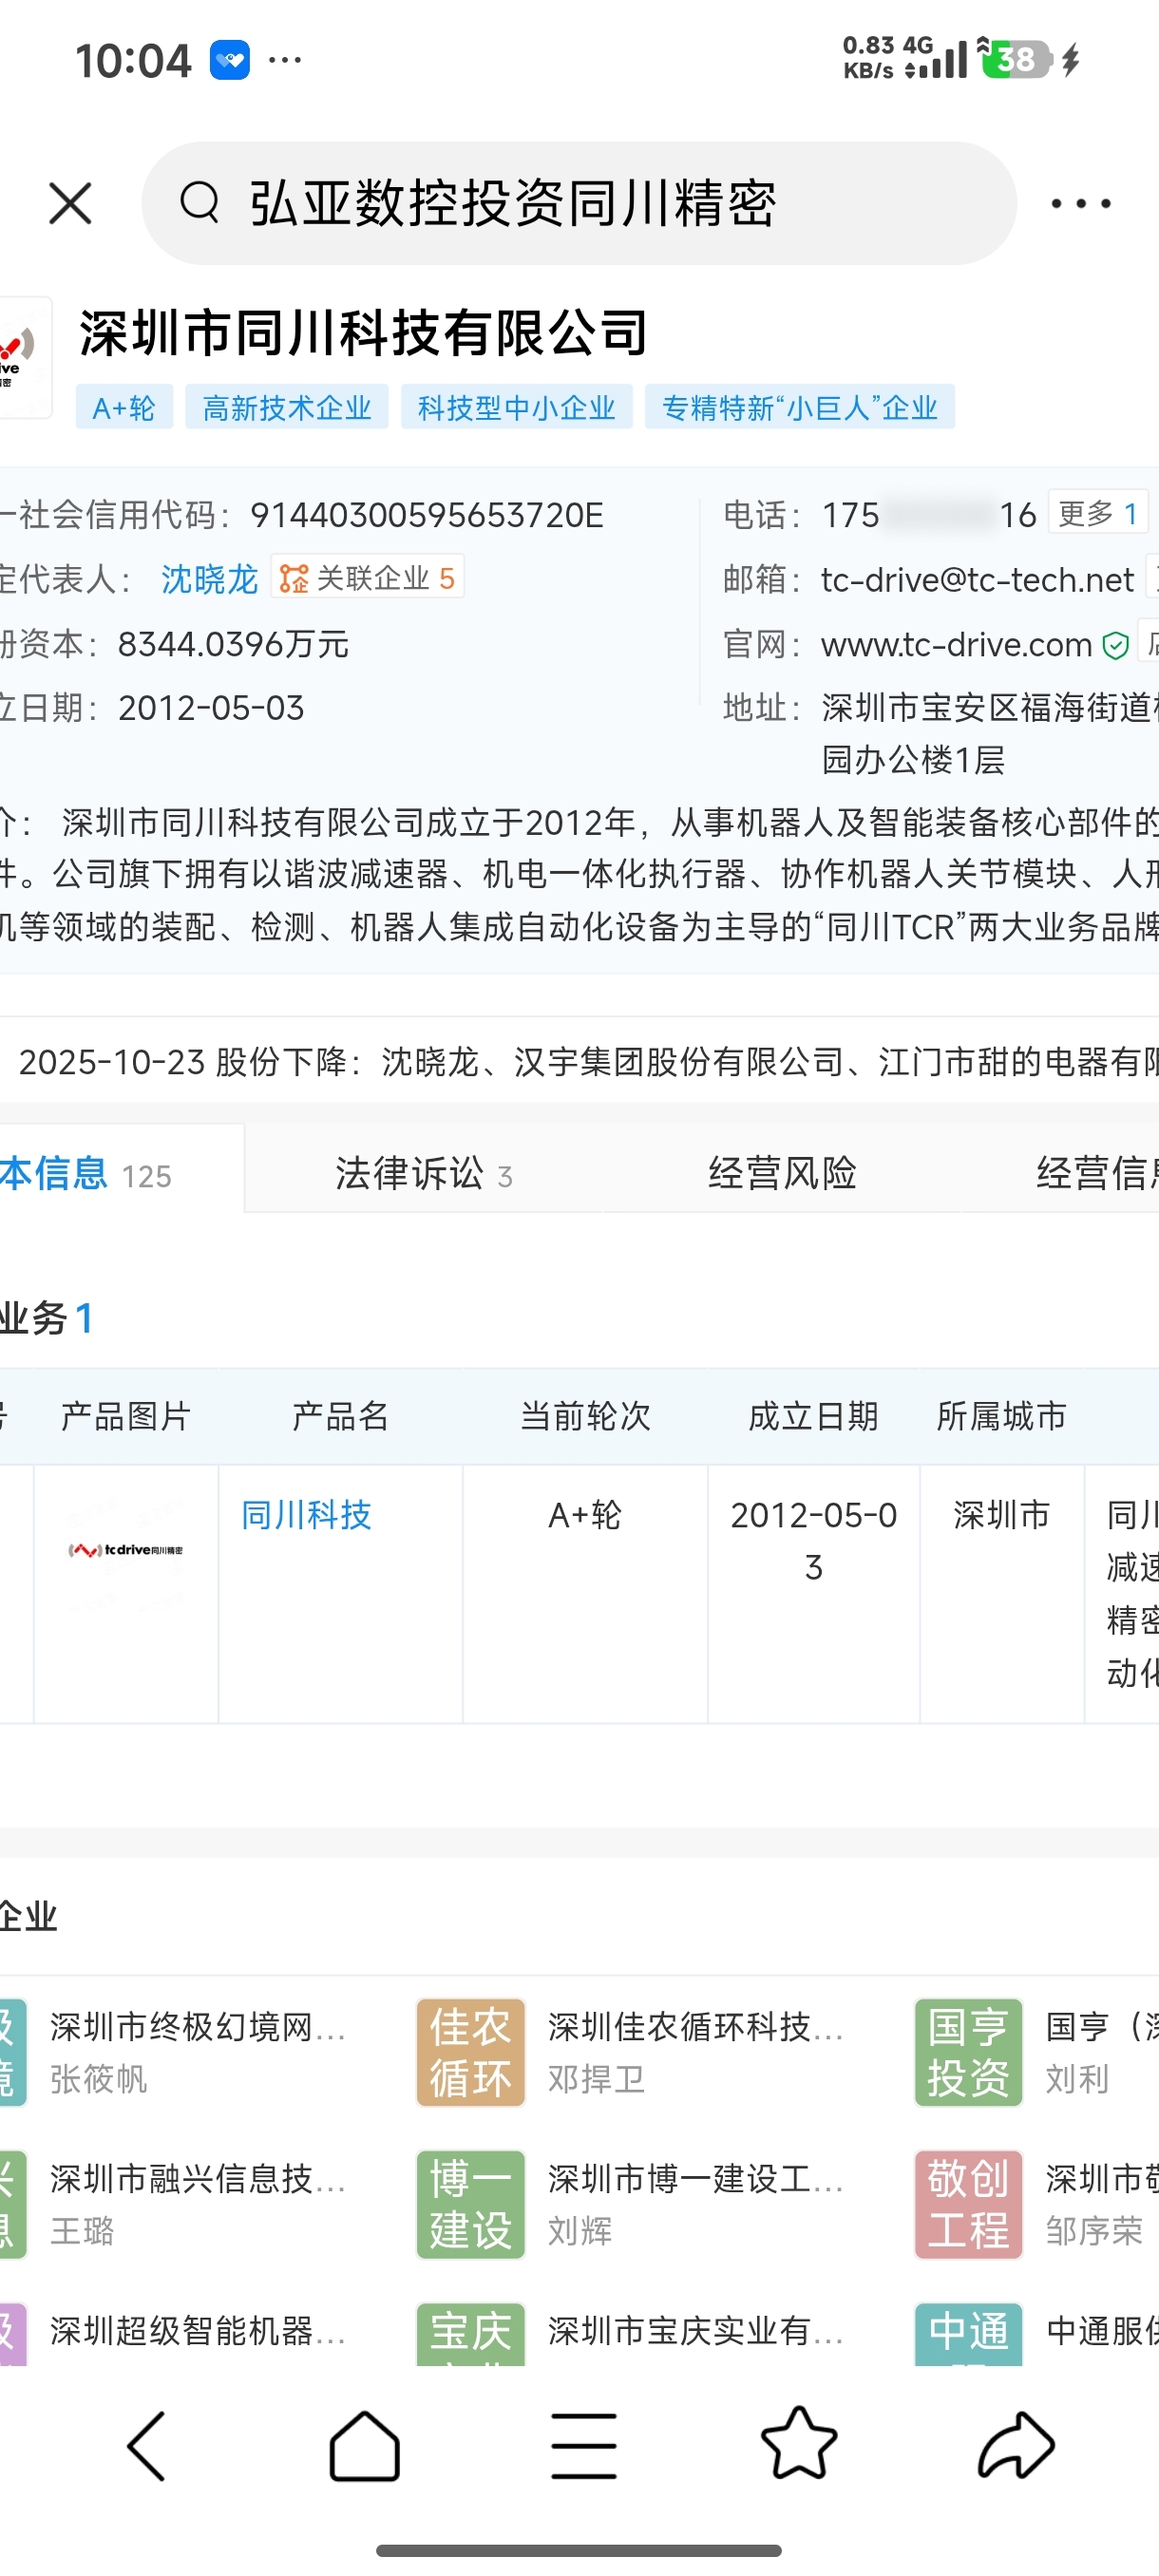
Task: Tap the company title 深圳市同川科技有限公司
Action: click(x=364, y=333)
